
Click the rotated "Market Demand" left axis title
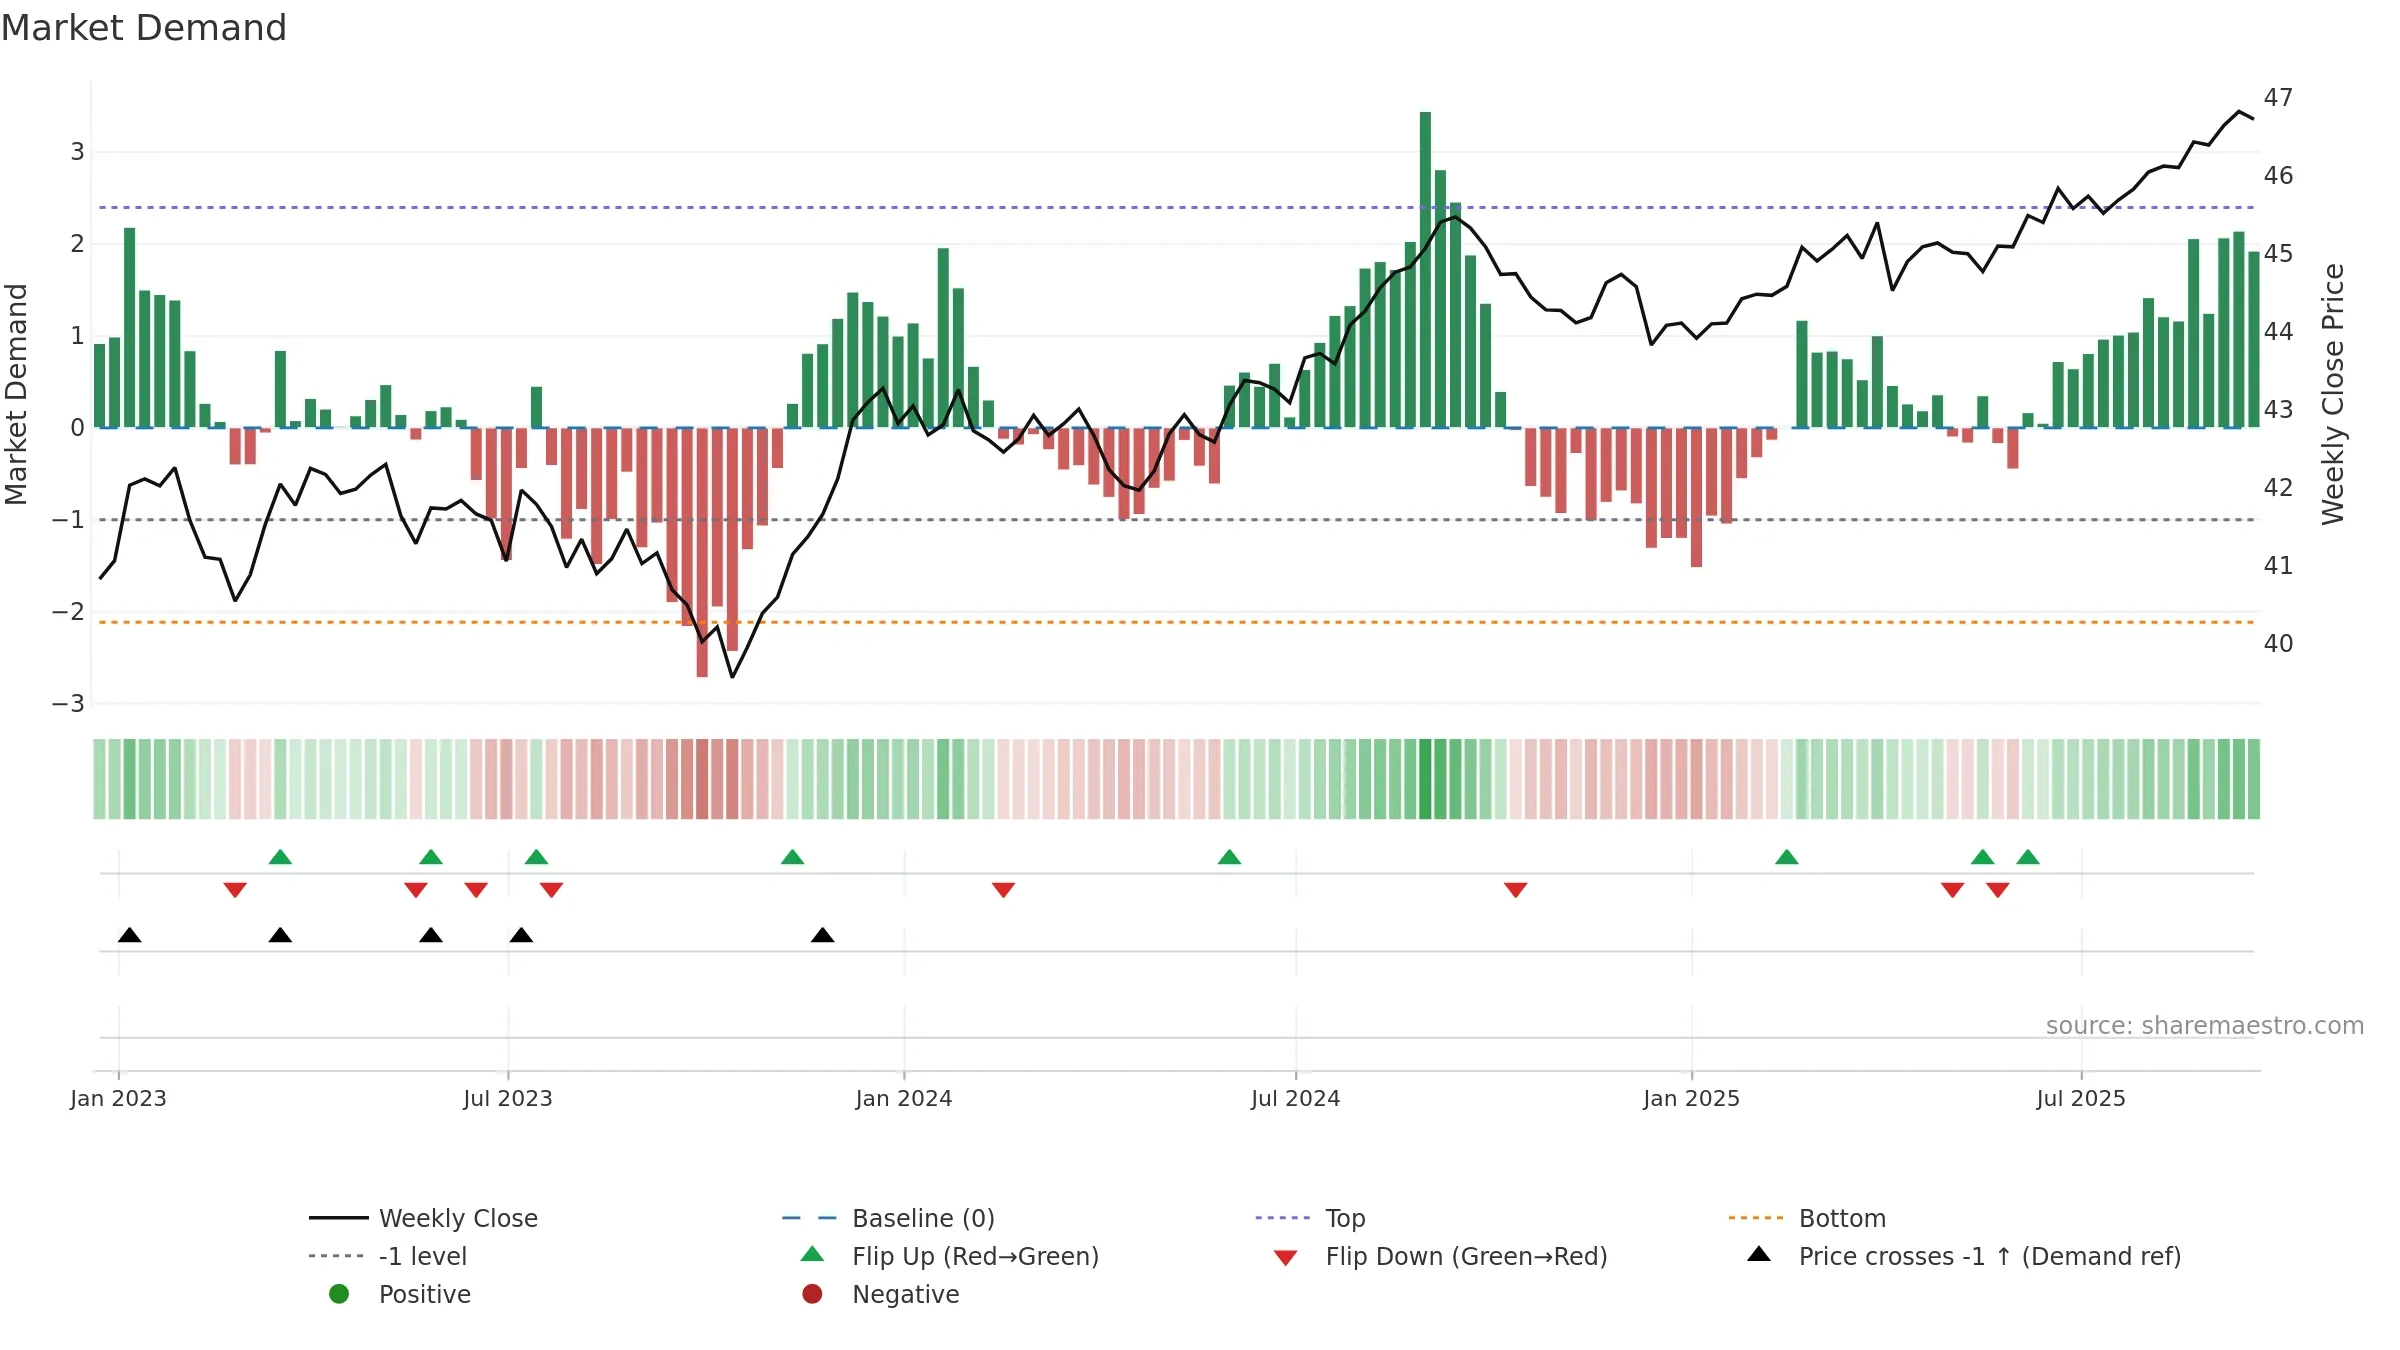pyautogui.click(x=16, y=394)
